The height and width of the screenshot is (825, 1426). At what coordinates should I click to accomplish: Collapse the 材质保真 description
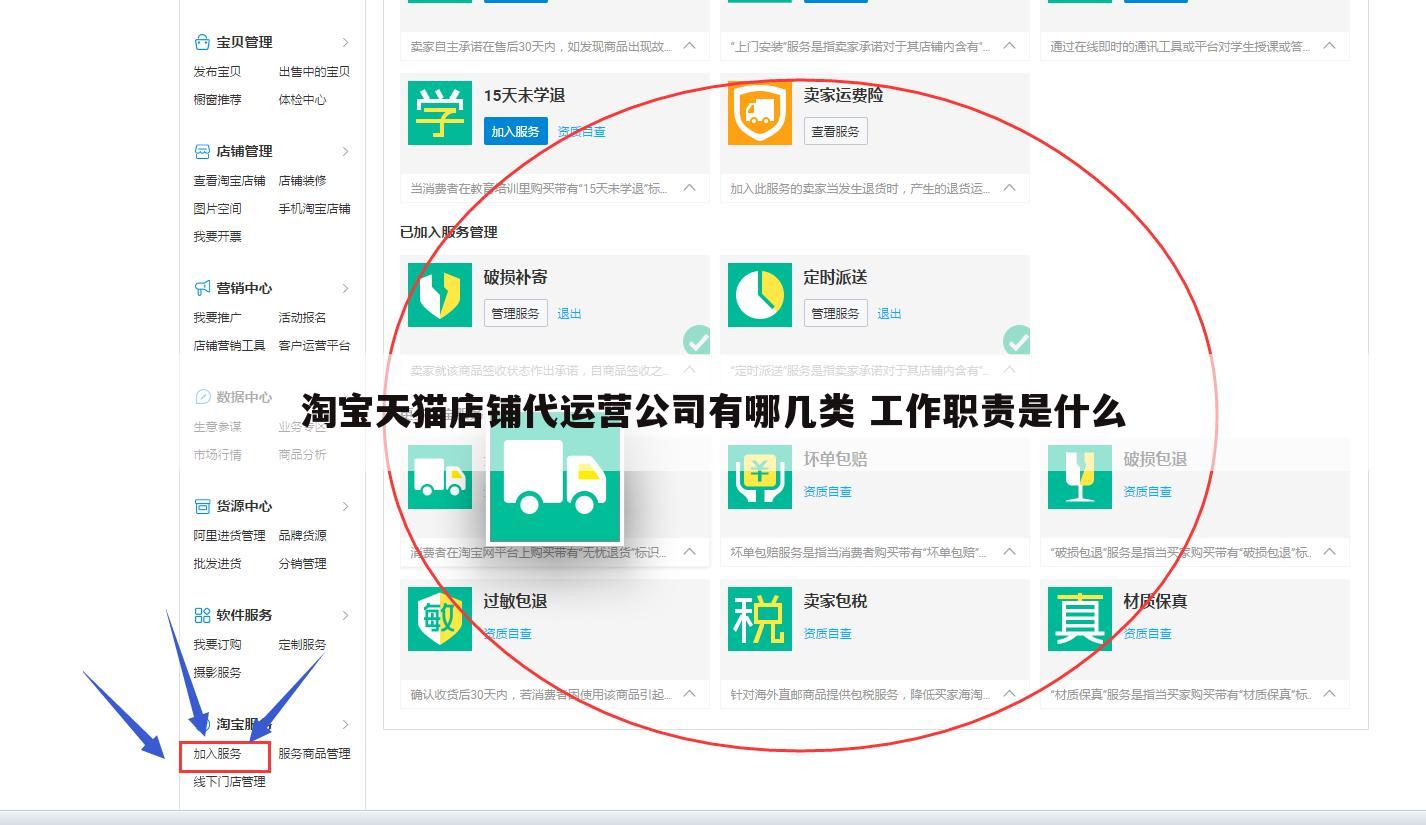click(1329, 694)
